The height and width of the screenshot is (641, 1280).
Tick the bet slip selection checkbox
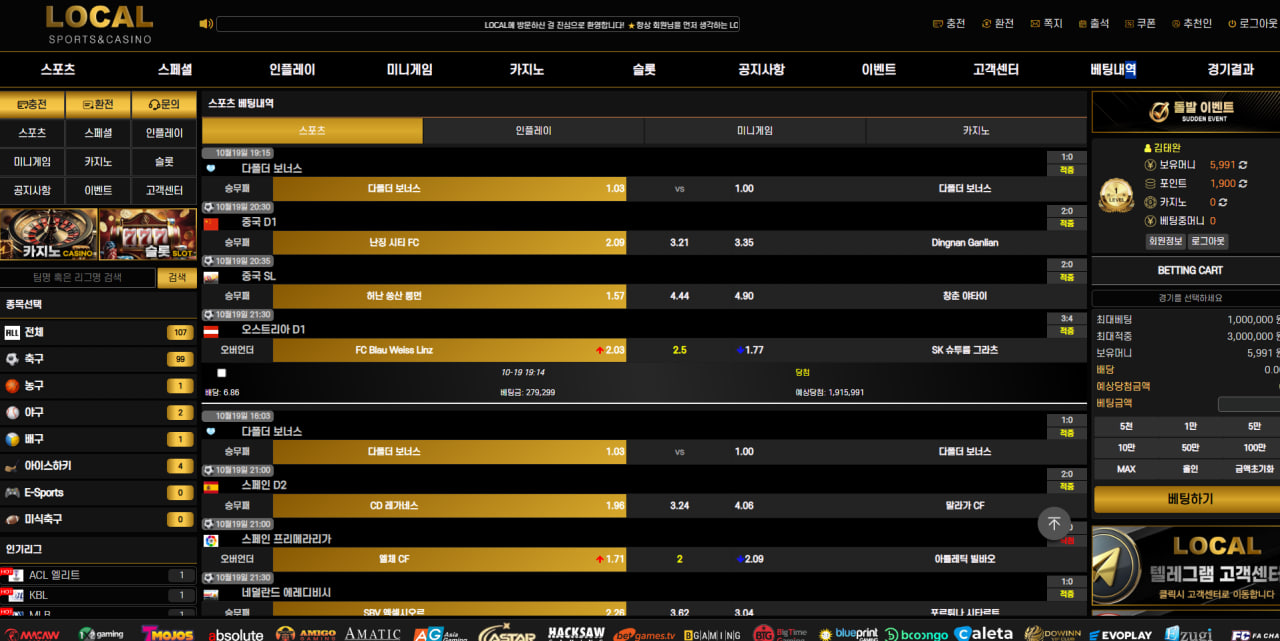click(222, 373)
